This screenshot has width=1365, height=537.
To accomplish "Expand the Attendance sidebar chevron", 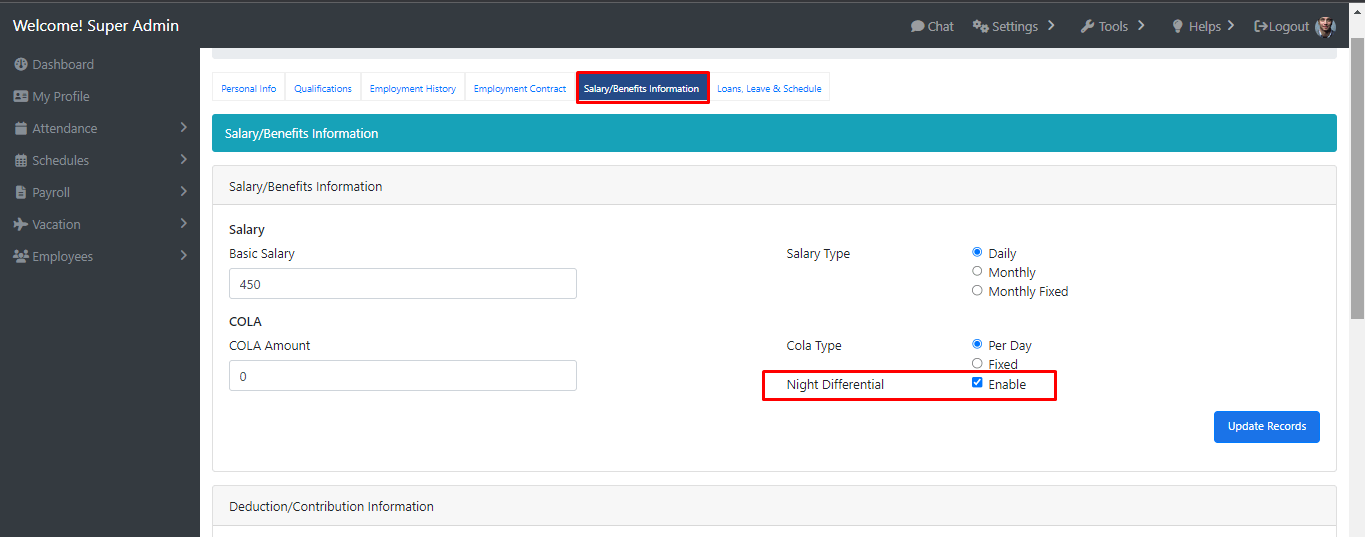I will click(x=184, y=128).
